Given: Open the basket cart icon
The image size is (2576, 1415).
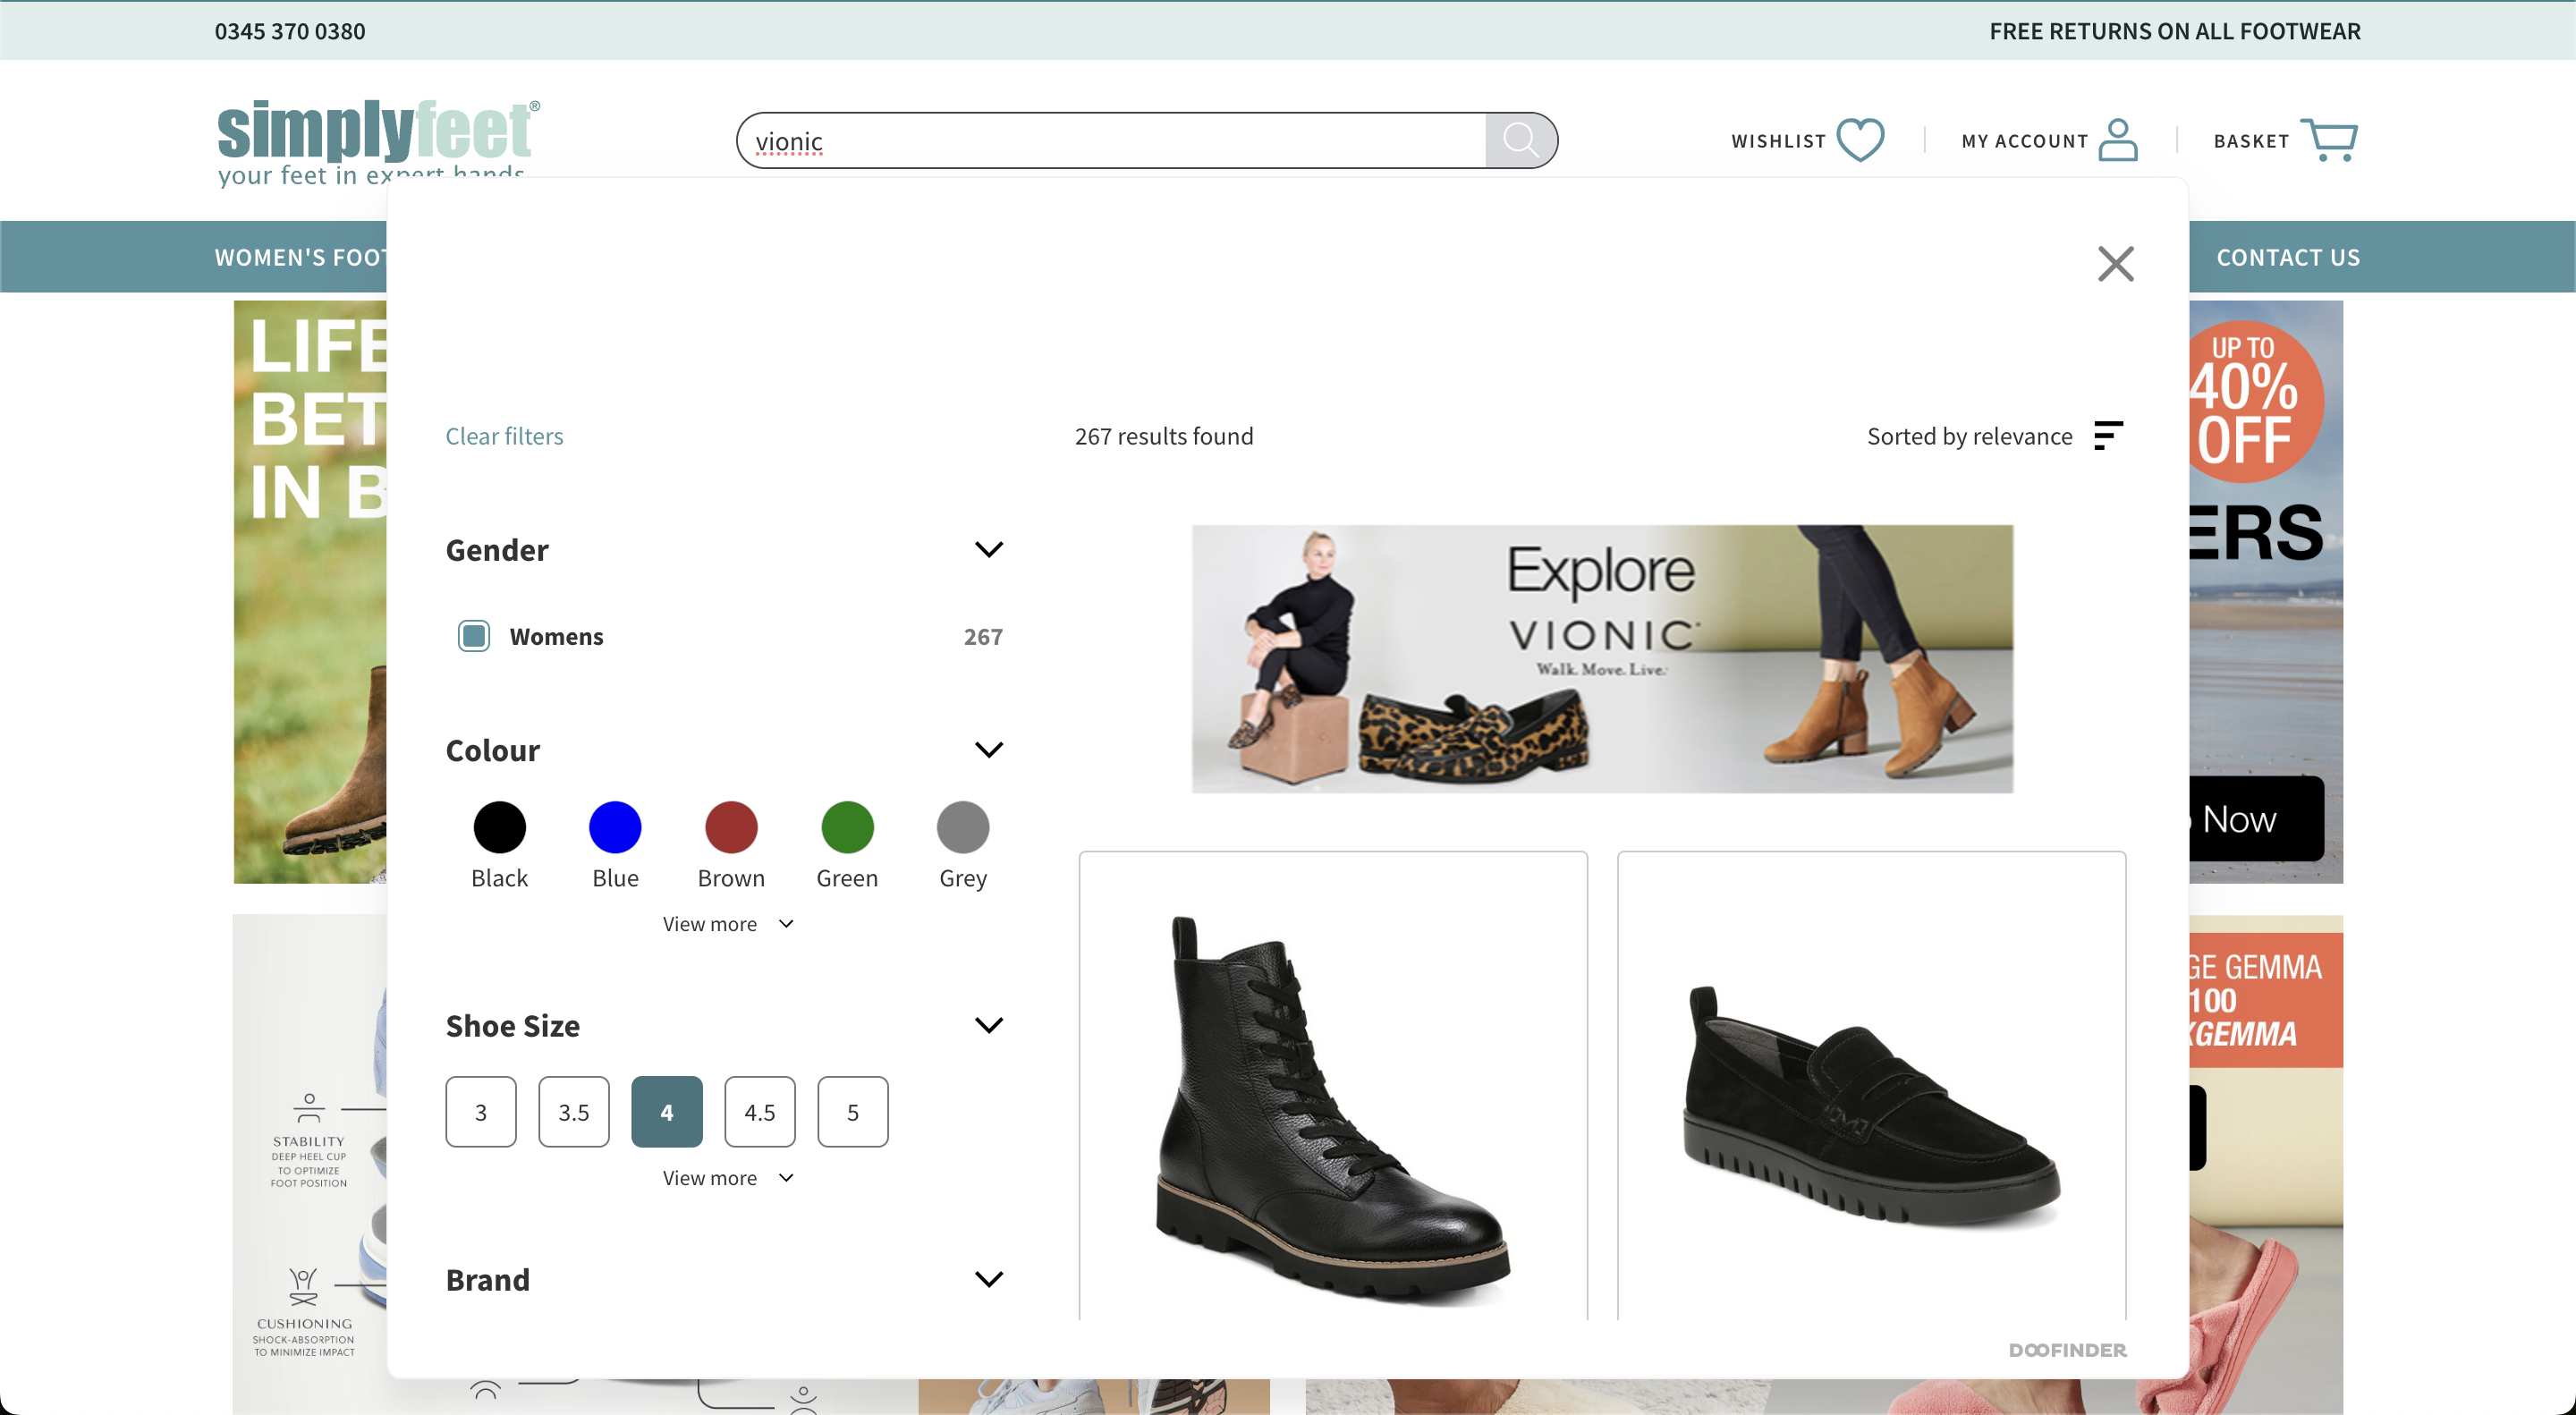Looking at the screenshot, I should pos(2329,139).
